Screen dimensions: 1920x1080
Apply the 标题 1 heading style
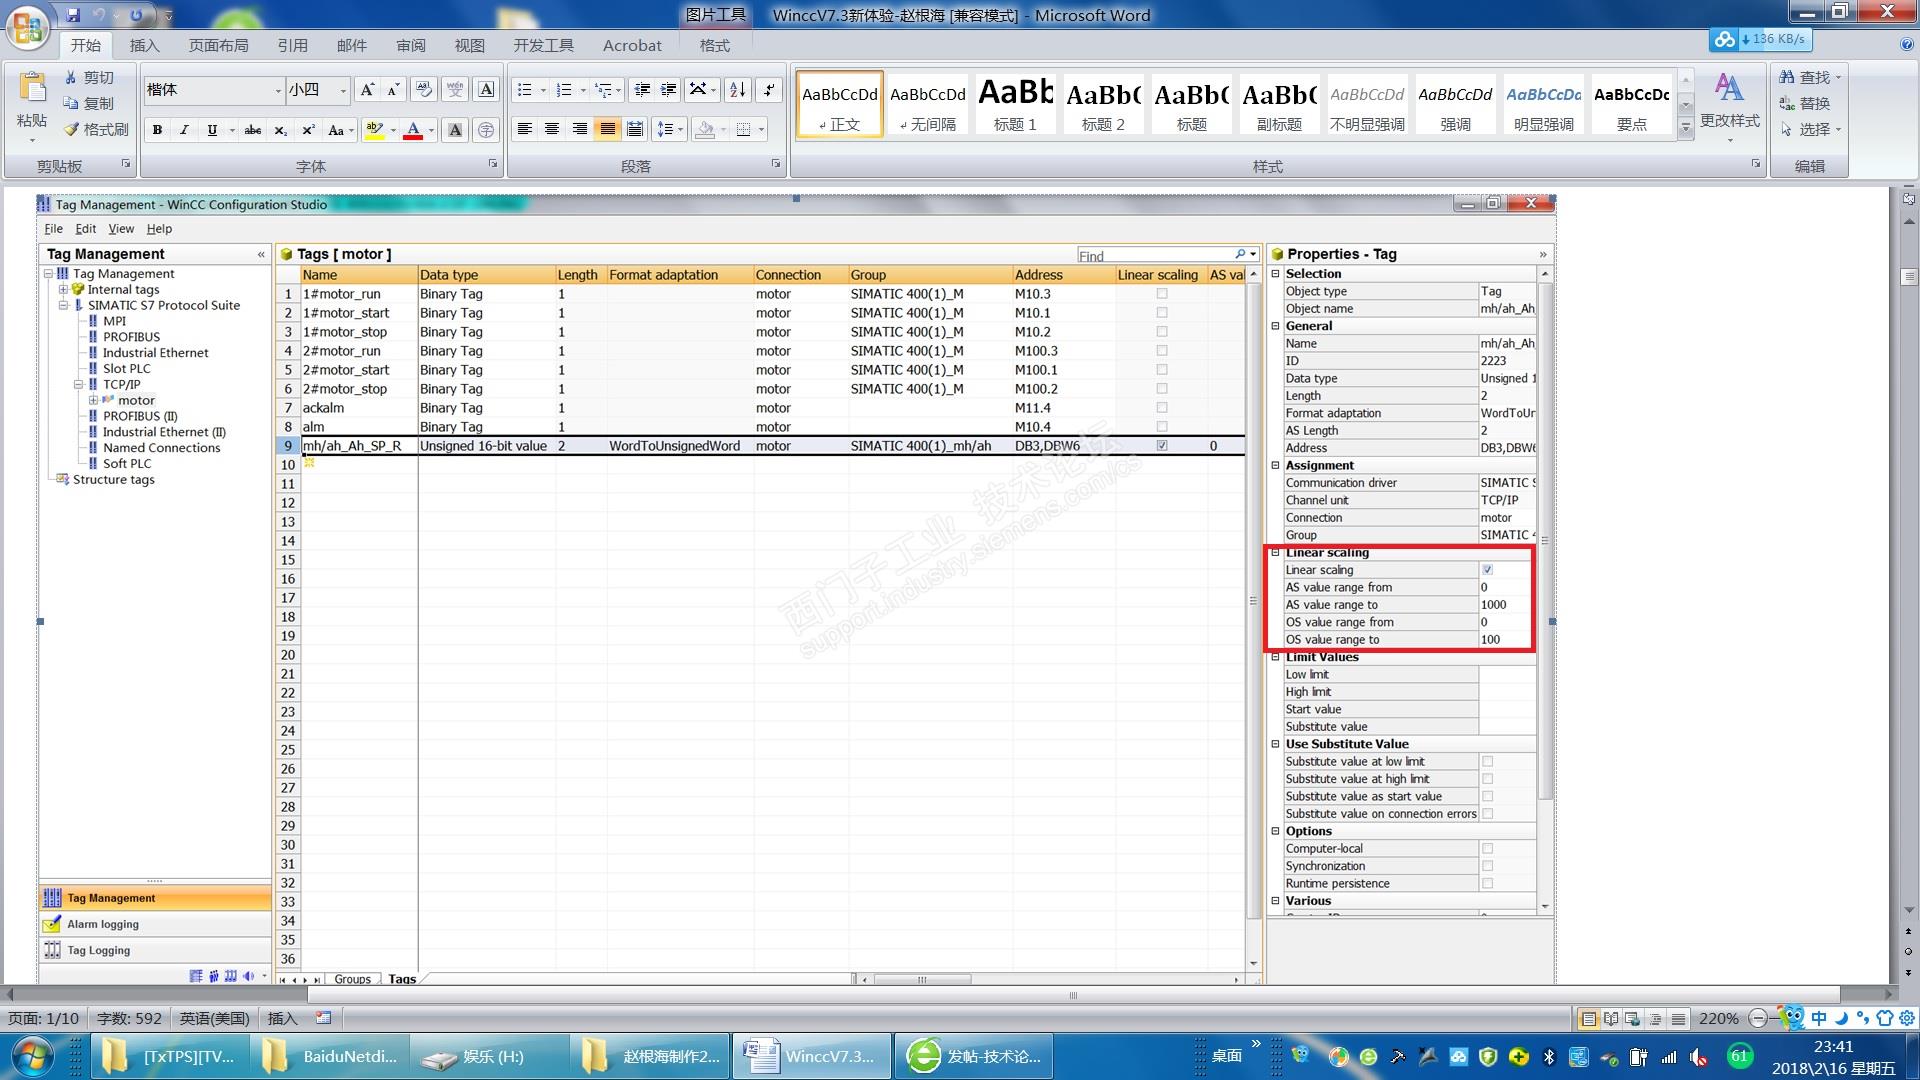tap(1015, 104)
